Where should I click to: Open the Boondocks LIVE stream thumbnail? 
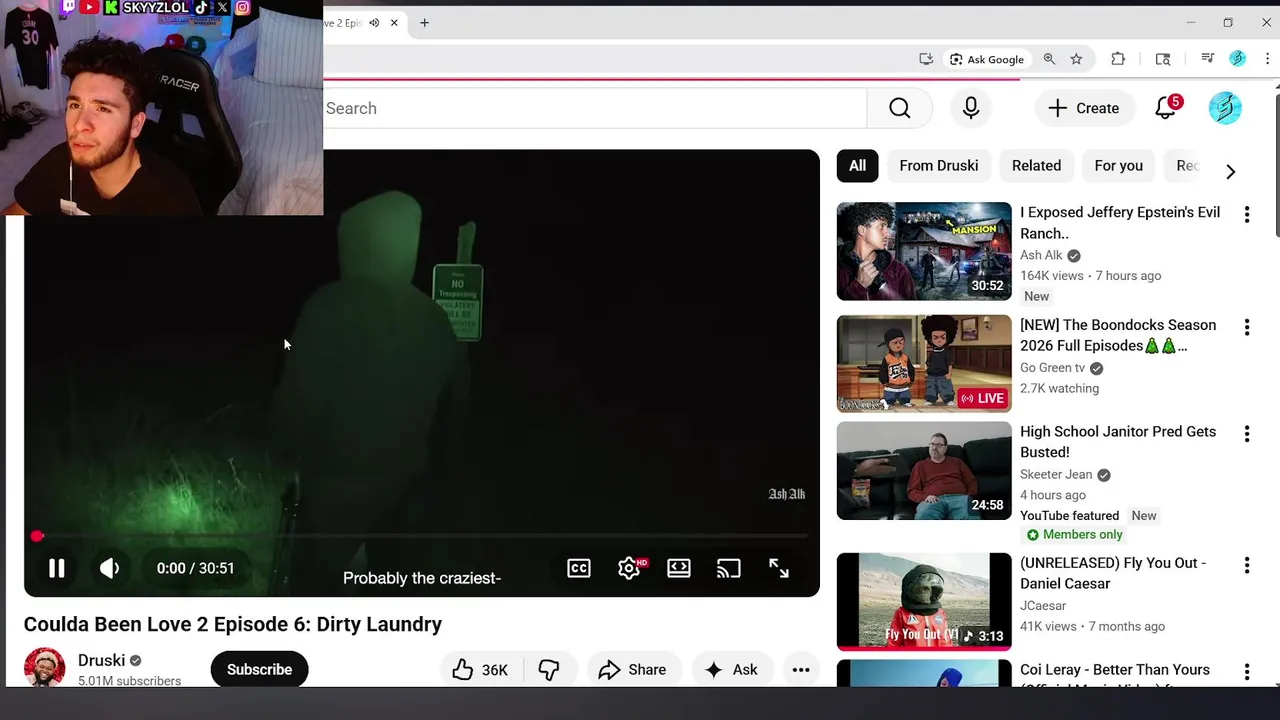point(924,364)
